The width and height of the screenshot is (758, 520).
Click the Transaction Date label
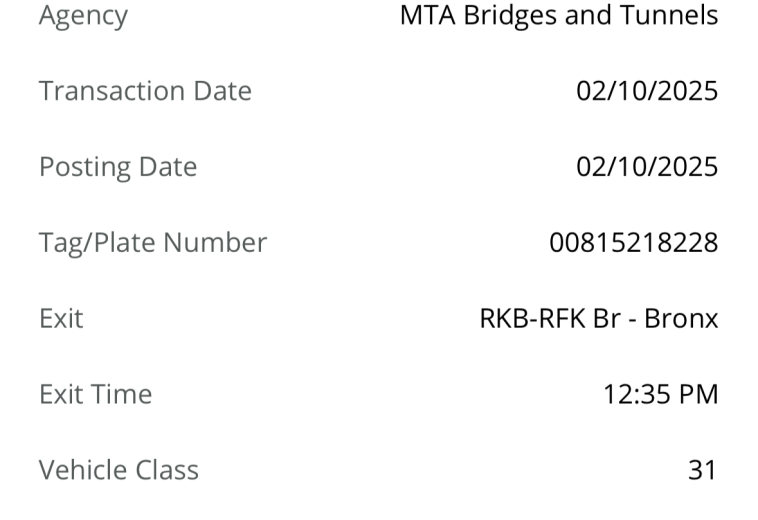(145, 91)
